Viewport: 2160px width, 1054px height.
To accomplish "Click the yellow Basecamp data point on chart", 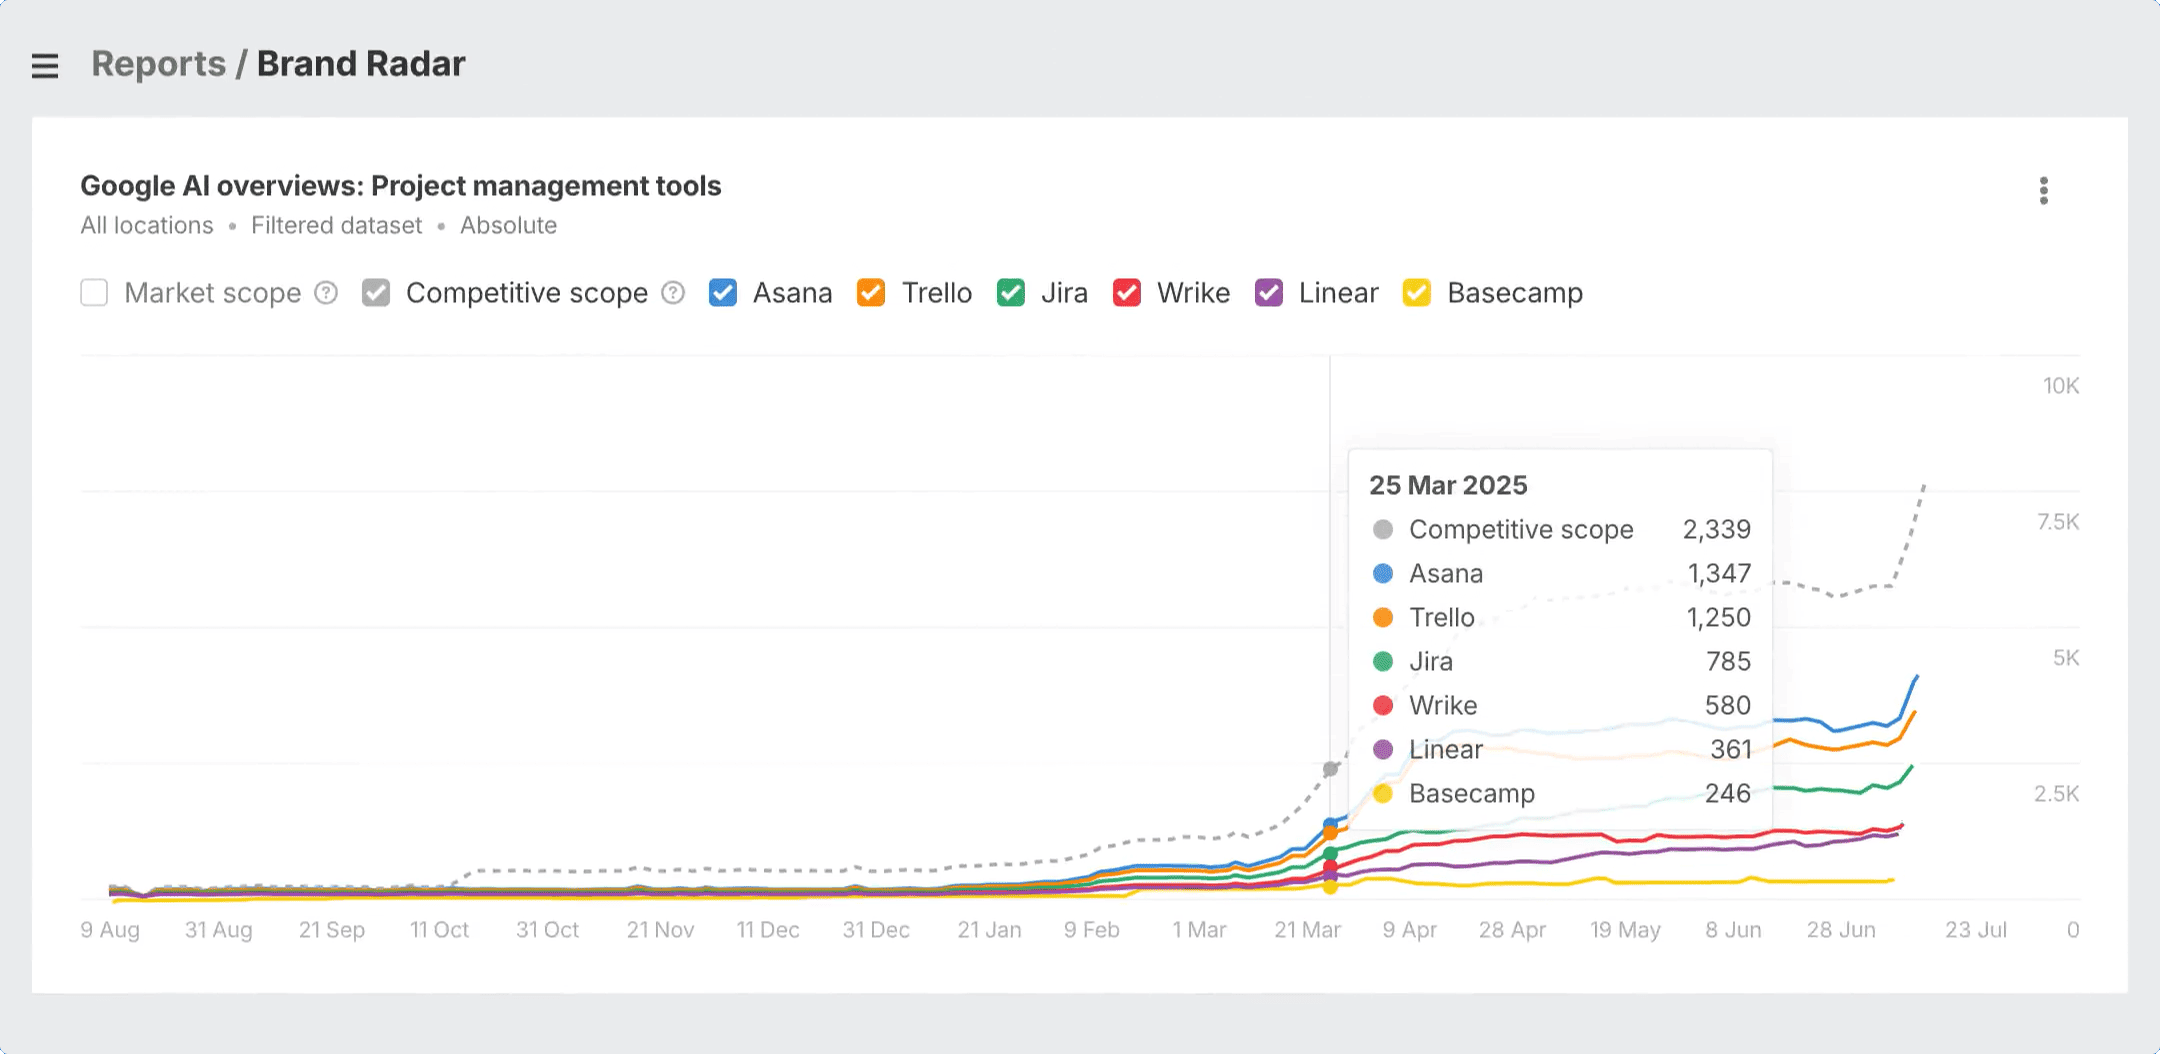I will pyautogui.click(x=1330, y=887).
